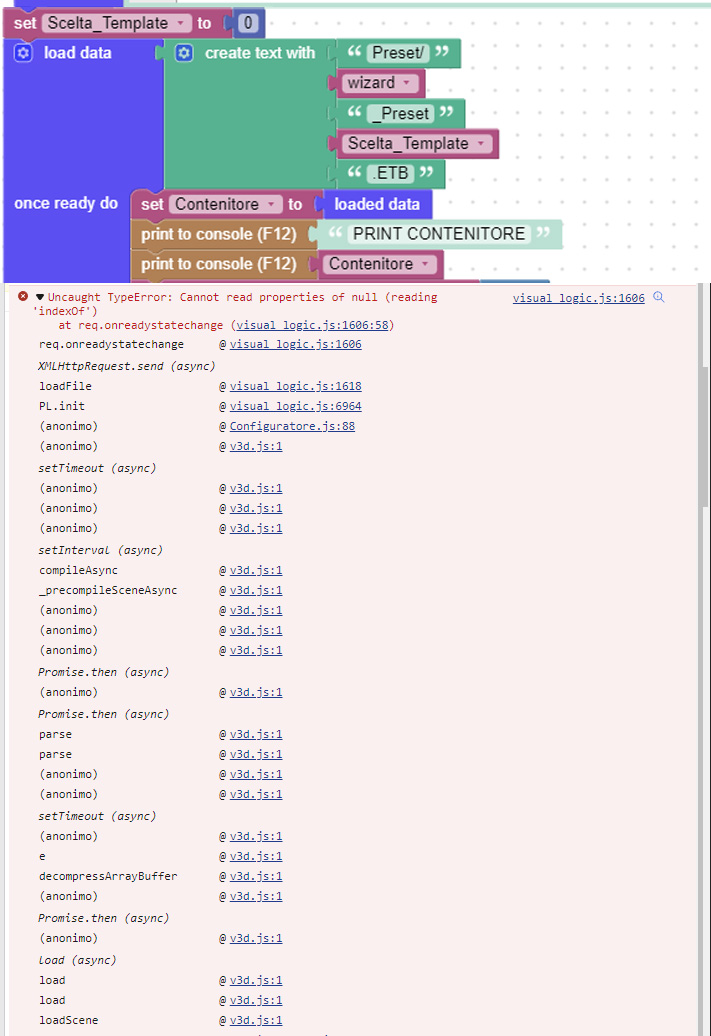Click "_precompileSceneAsync" in the stack trace
The image size is (711, 1036).
pos(108,590)
